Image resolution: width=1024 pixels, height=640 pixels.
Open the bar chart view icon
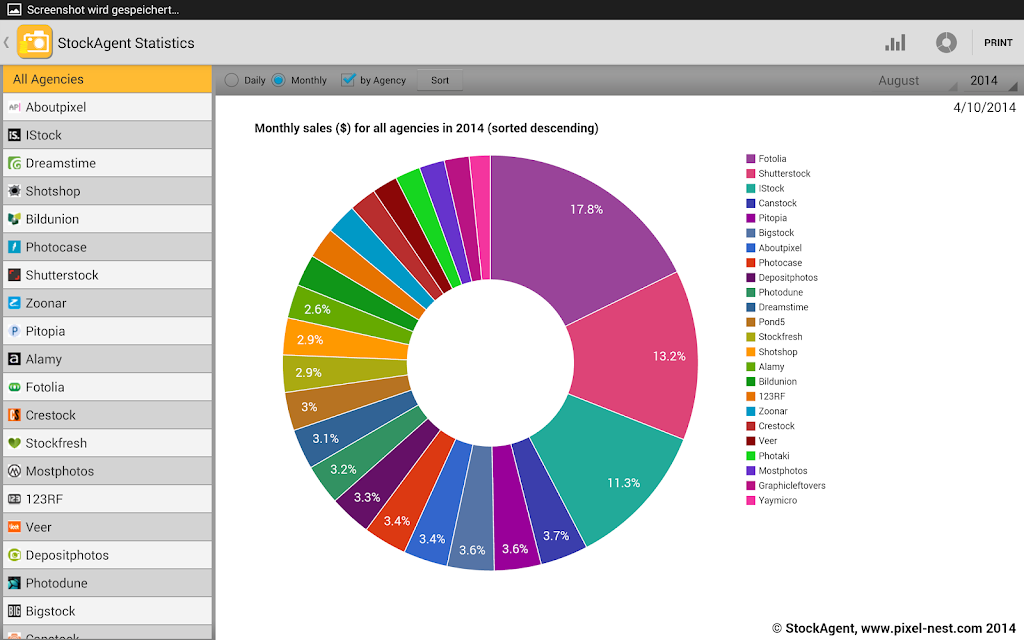(895, 43)
